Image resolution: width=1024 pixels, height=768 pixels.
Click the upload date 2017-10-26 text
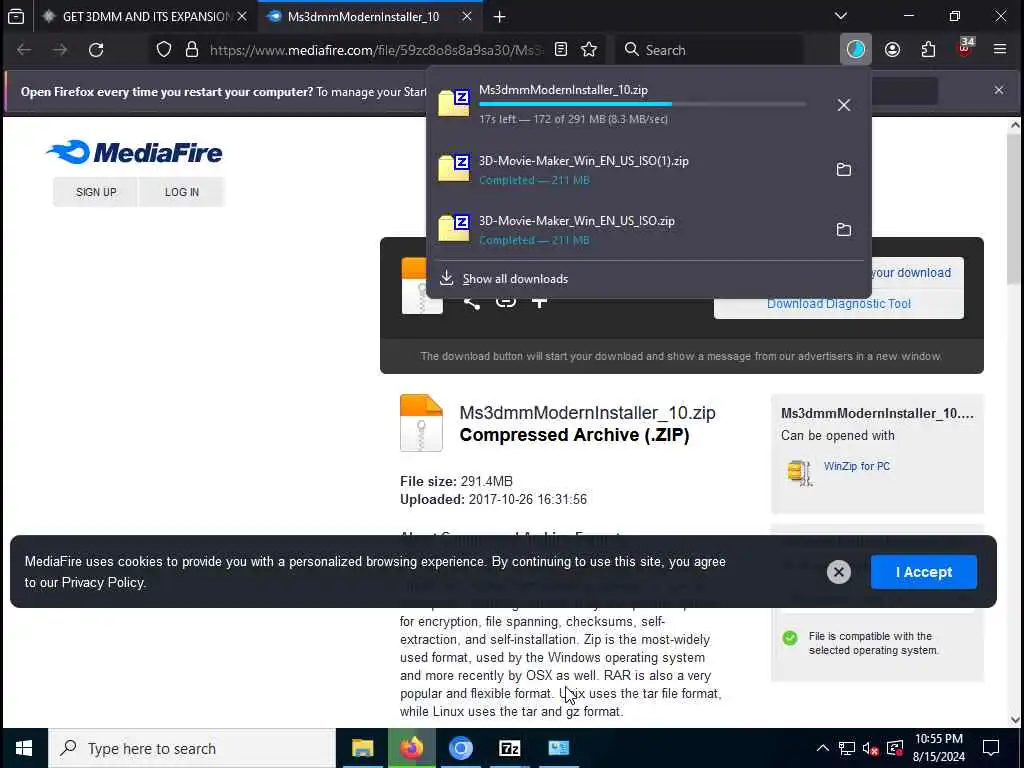493,500
